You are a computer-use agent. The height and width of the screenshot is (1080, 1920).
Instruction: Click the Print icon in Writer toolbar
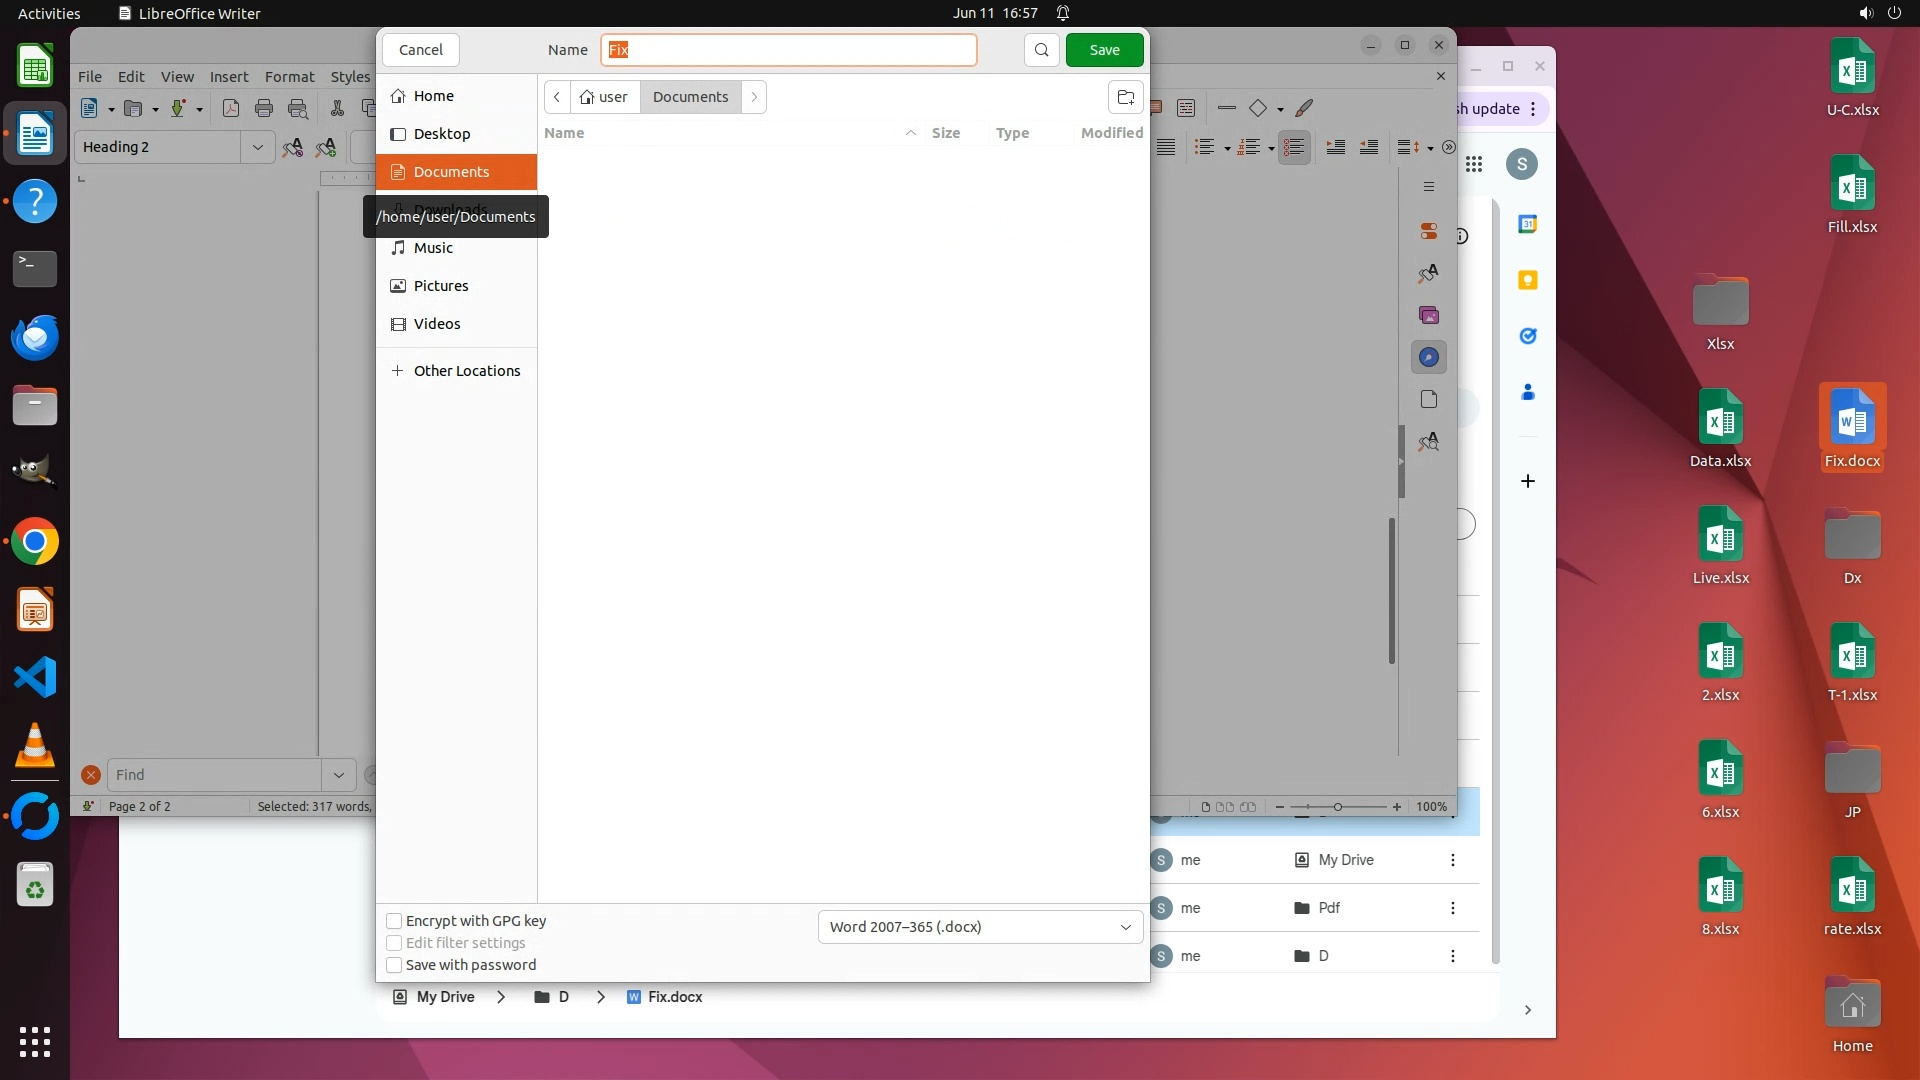click(x=264, y=108)
